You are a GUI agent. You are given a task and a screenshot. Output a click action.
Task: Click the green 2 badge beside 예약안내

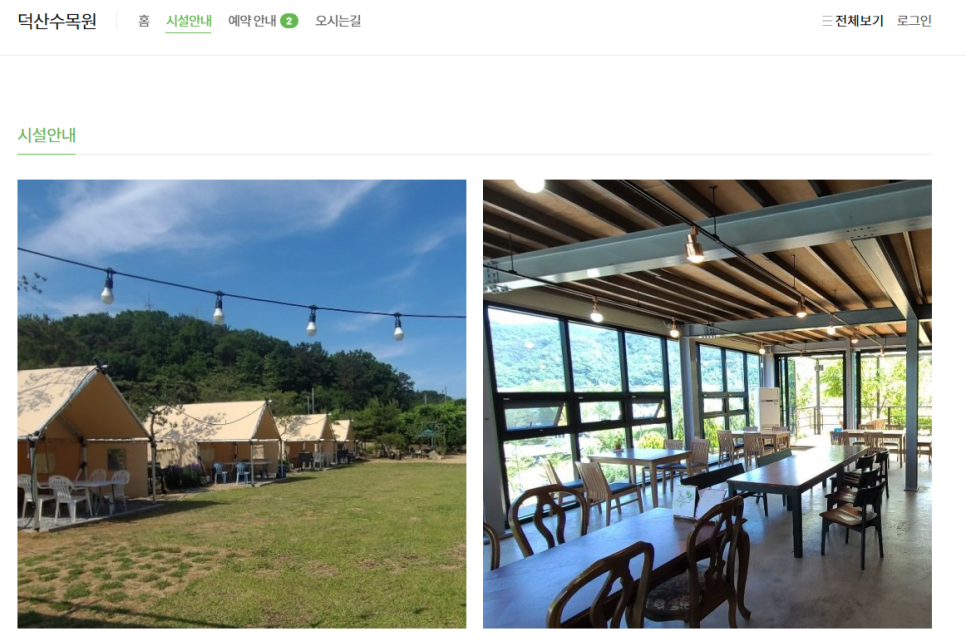(289, 21)
